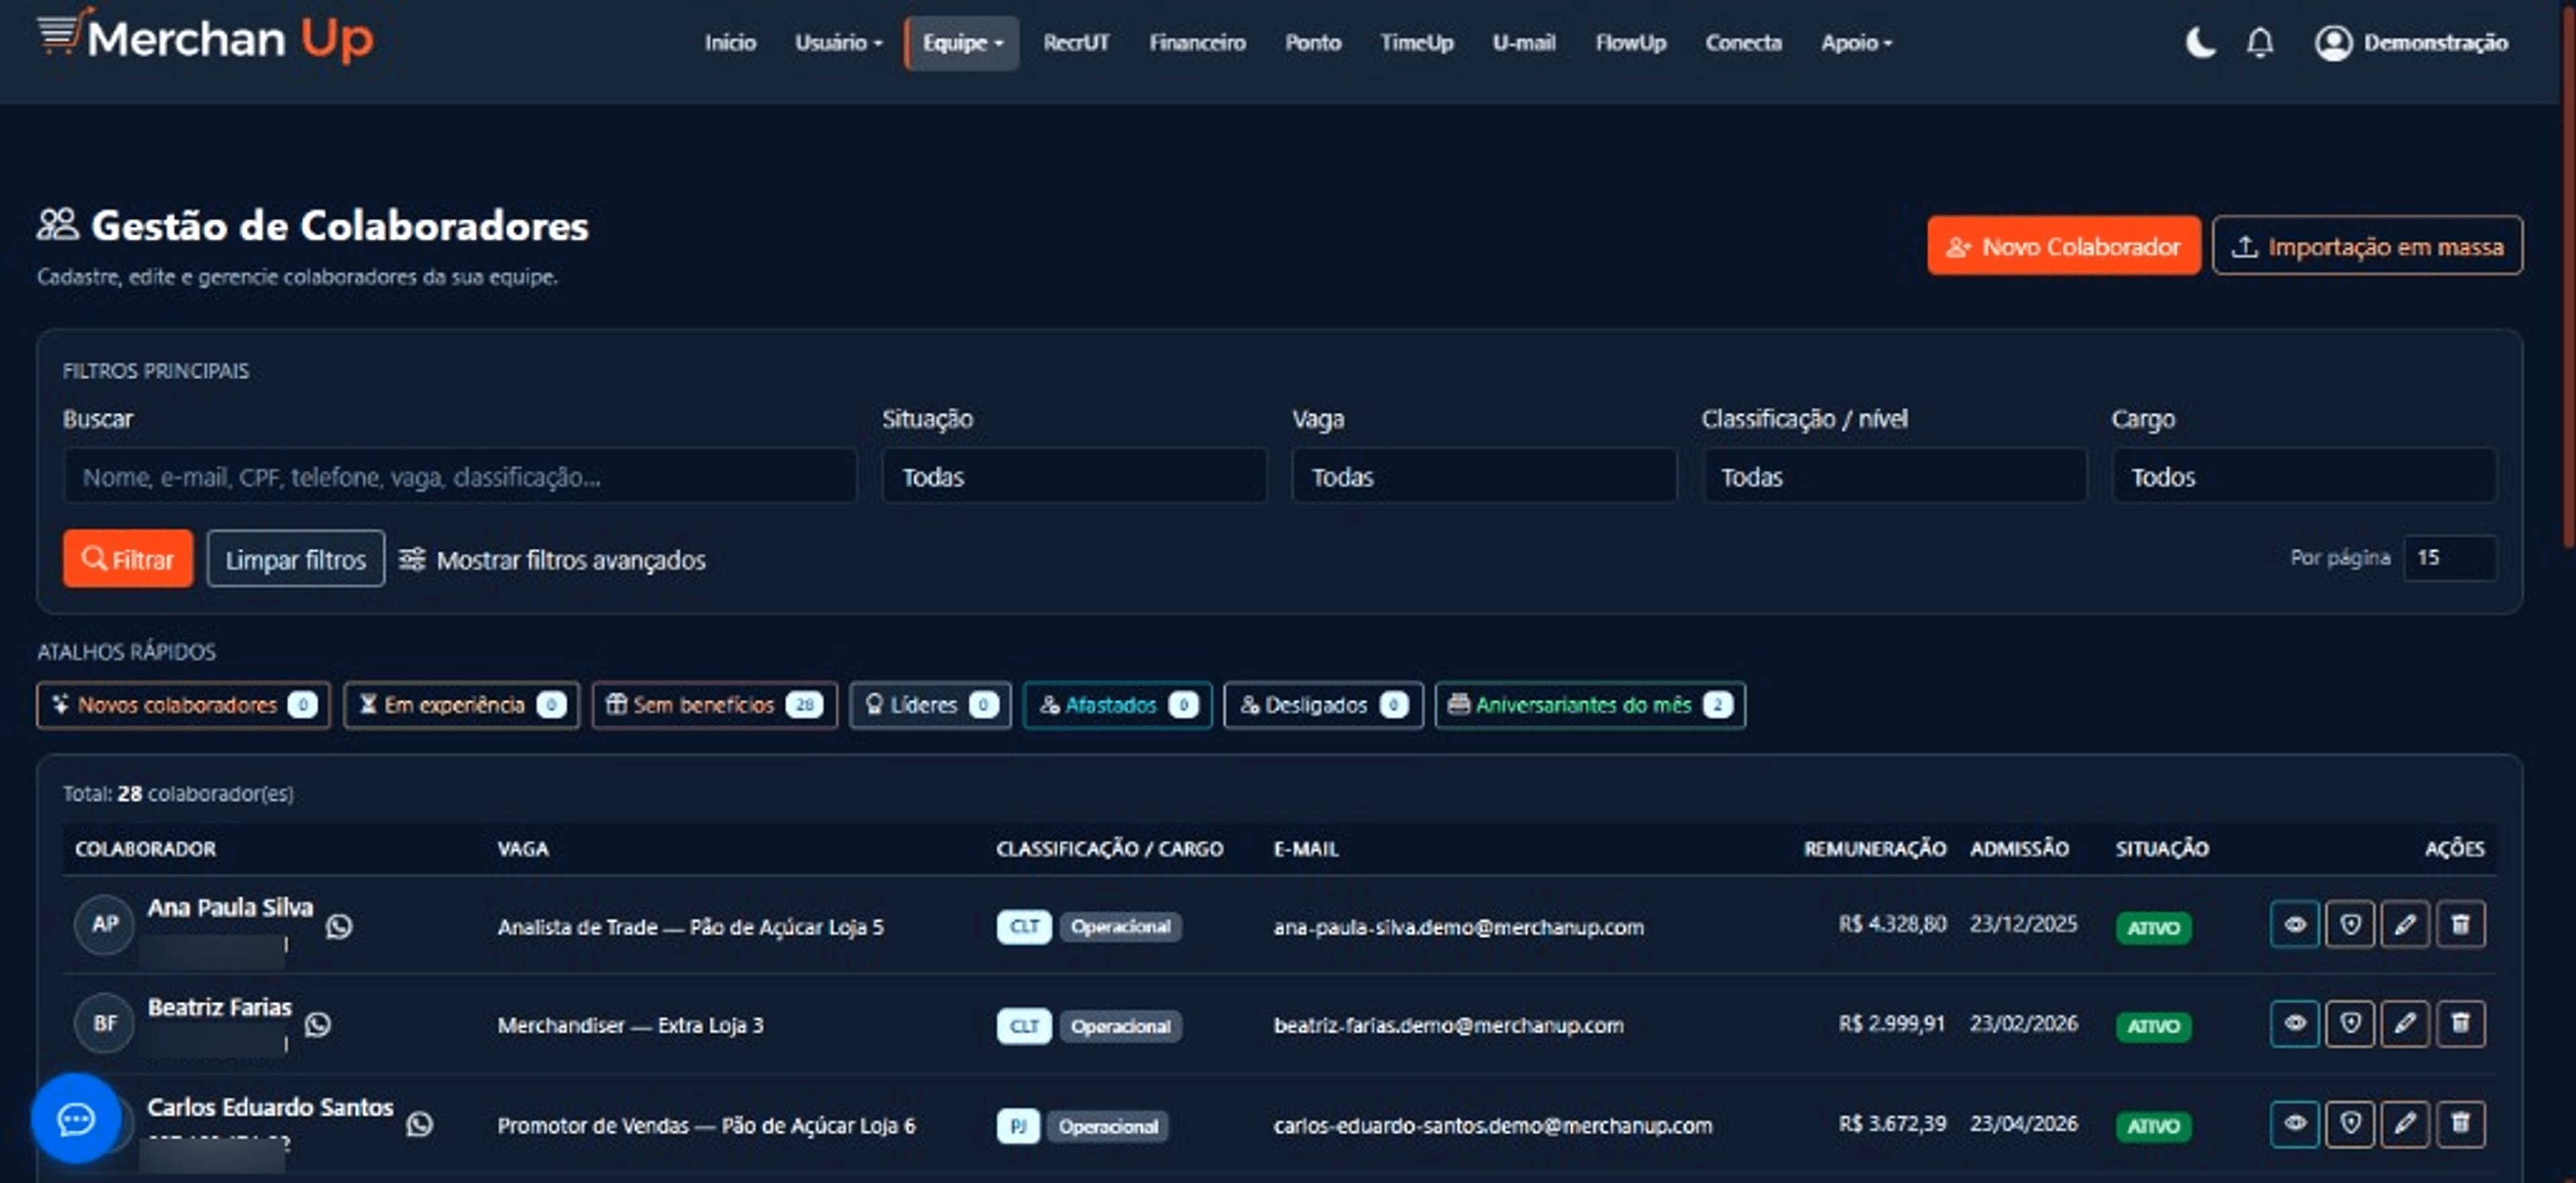Expand Usuário menu dropdown
2576x1183 pixels.
point(838,43)
